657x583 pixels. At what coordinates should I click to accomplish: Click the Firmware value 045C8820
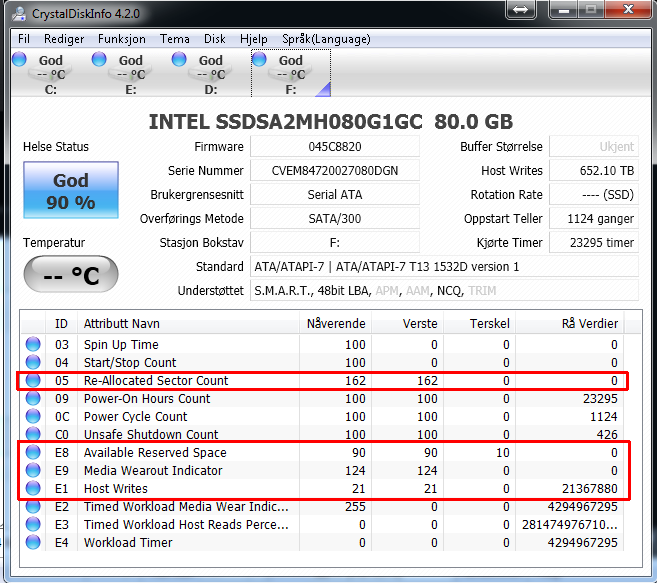pyautogui.click(x=335, y=147)
